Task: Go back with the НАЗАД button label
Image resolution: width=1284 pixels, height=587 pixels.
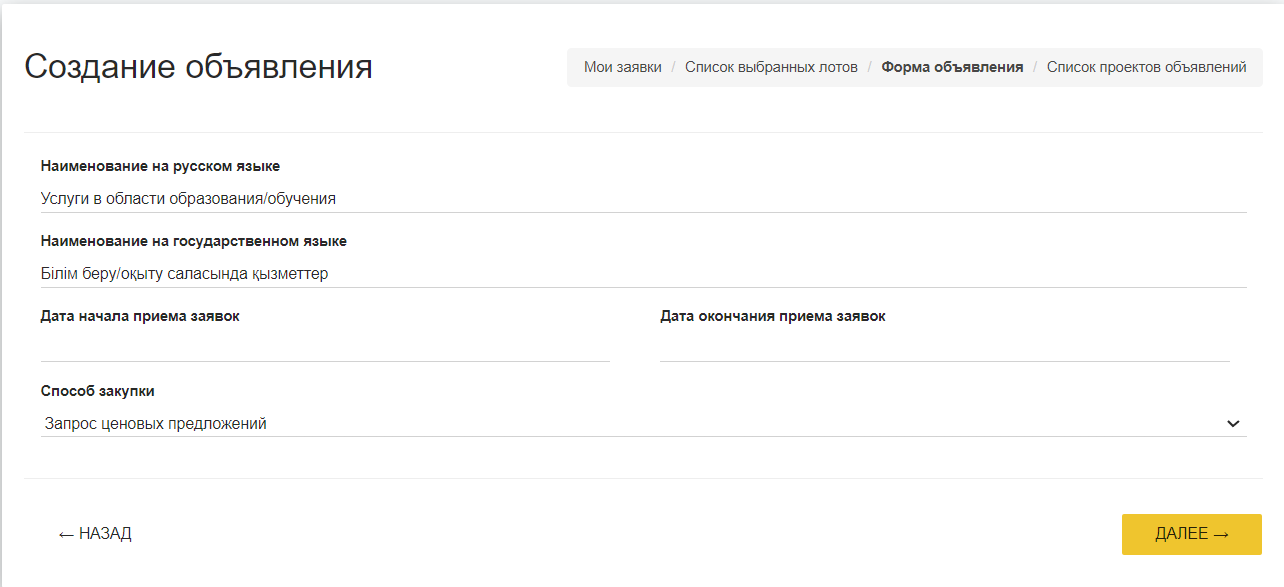Action: click(105, 534)
